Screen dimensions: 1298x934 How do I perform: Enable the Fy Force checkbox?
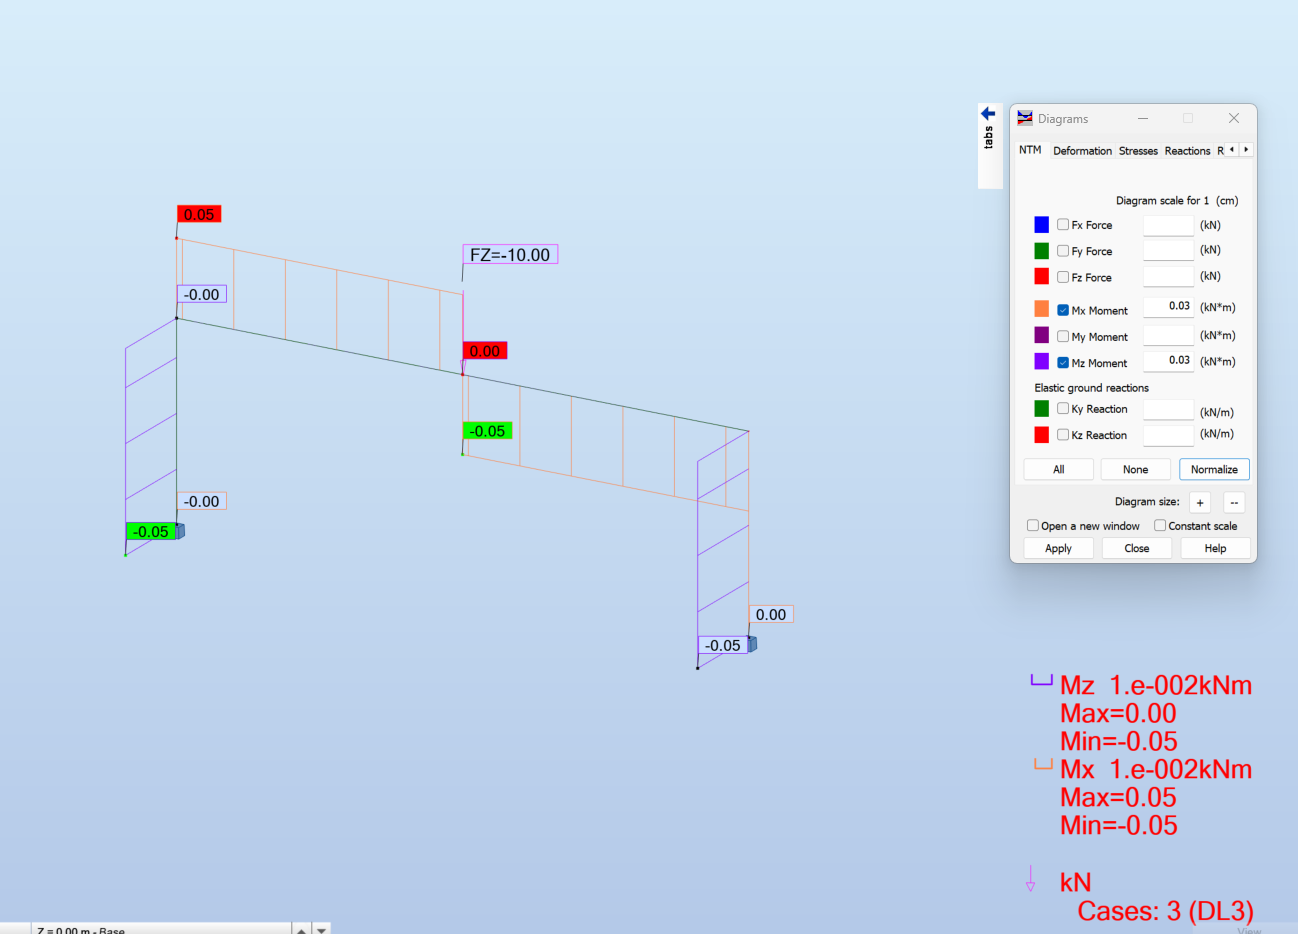click(1063, 251)
